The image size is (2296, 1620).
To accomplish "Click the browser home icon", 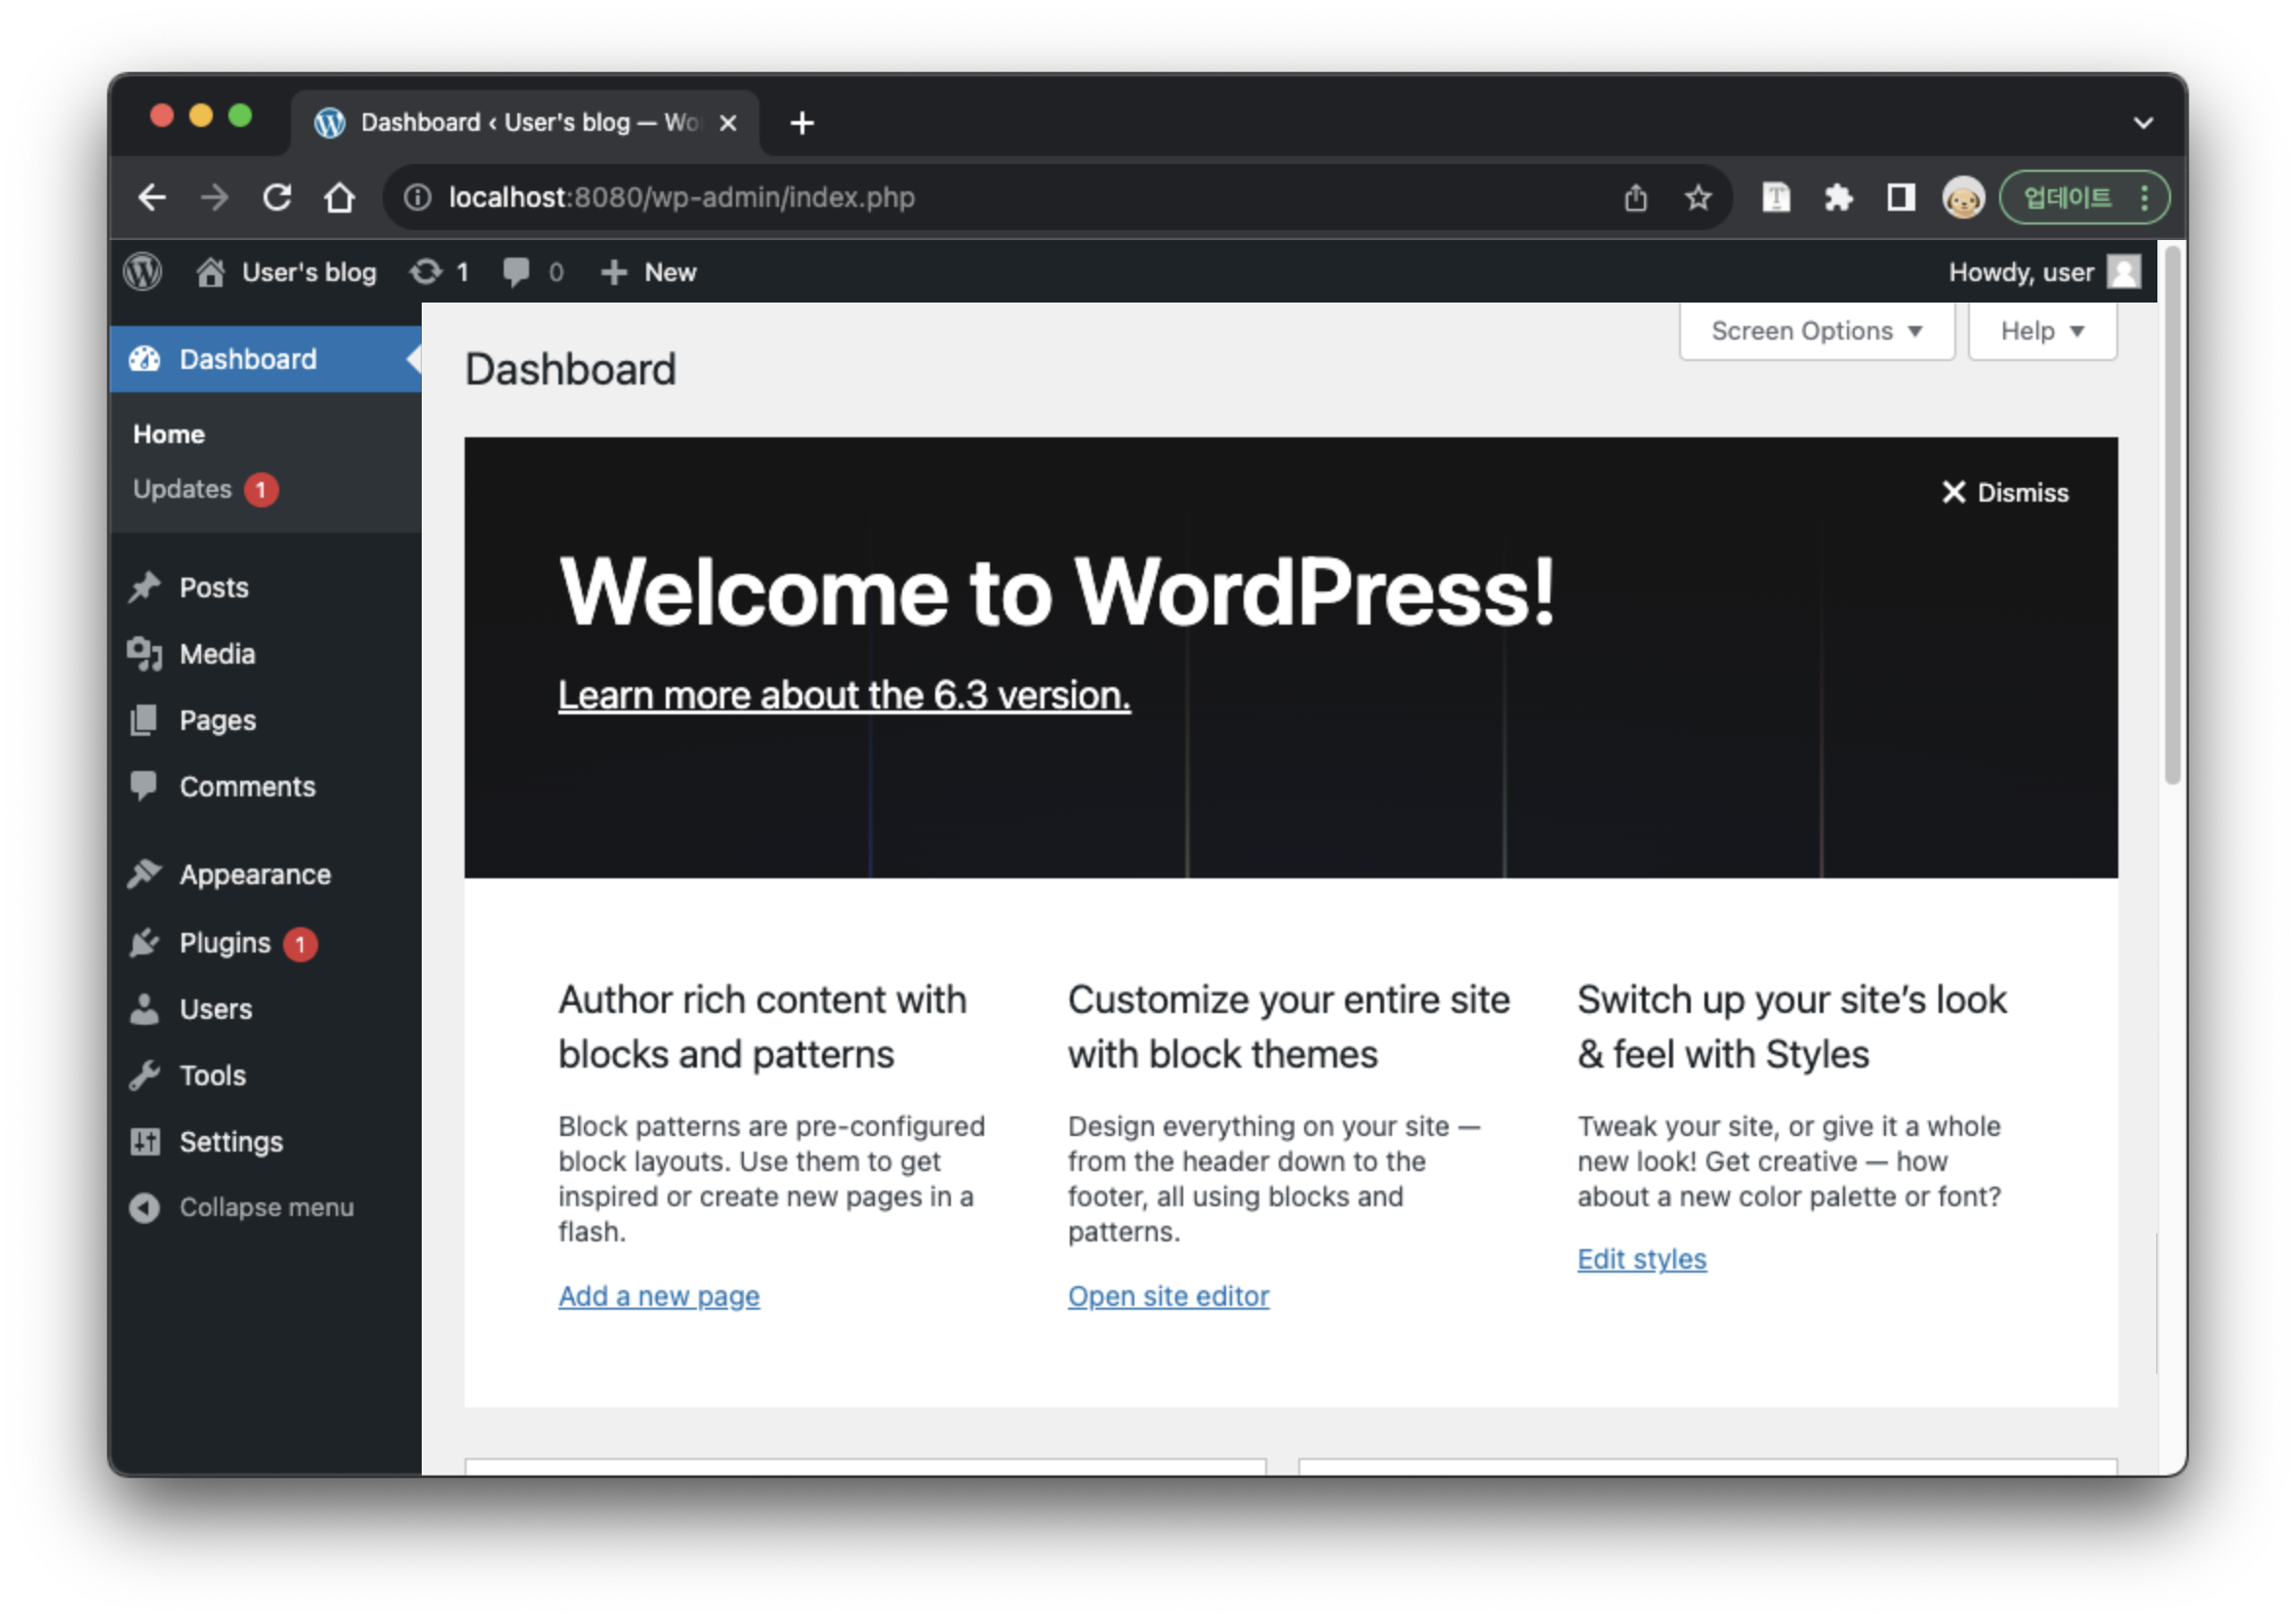I will (x=340, y=198).
